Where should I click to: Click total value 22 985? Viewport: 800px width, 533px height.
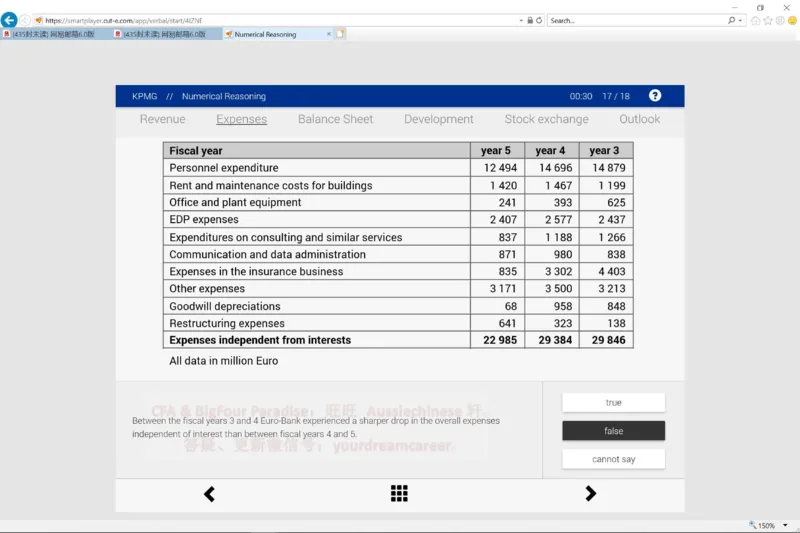pos(500,340)
